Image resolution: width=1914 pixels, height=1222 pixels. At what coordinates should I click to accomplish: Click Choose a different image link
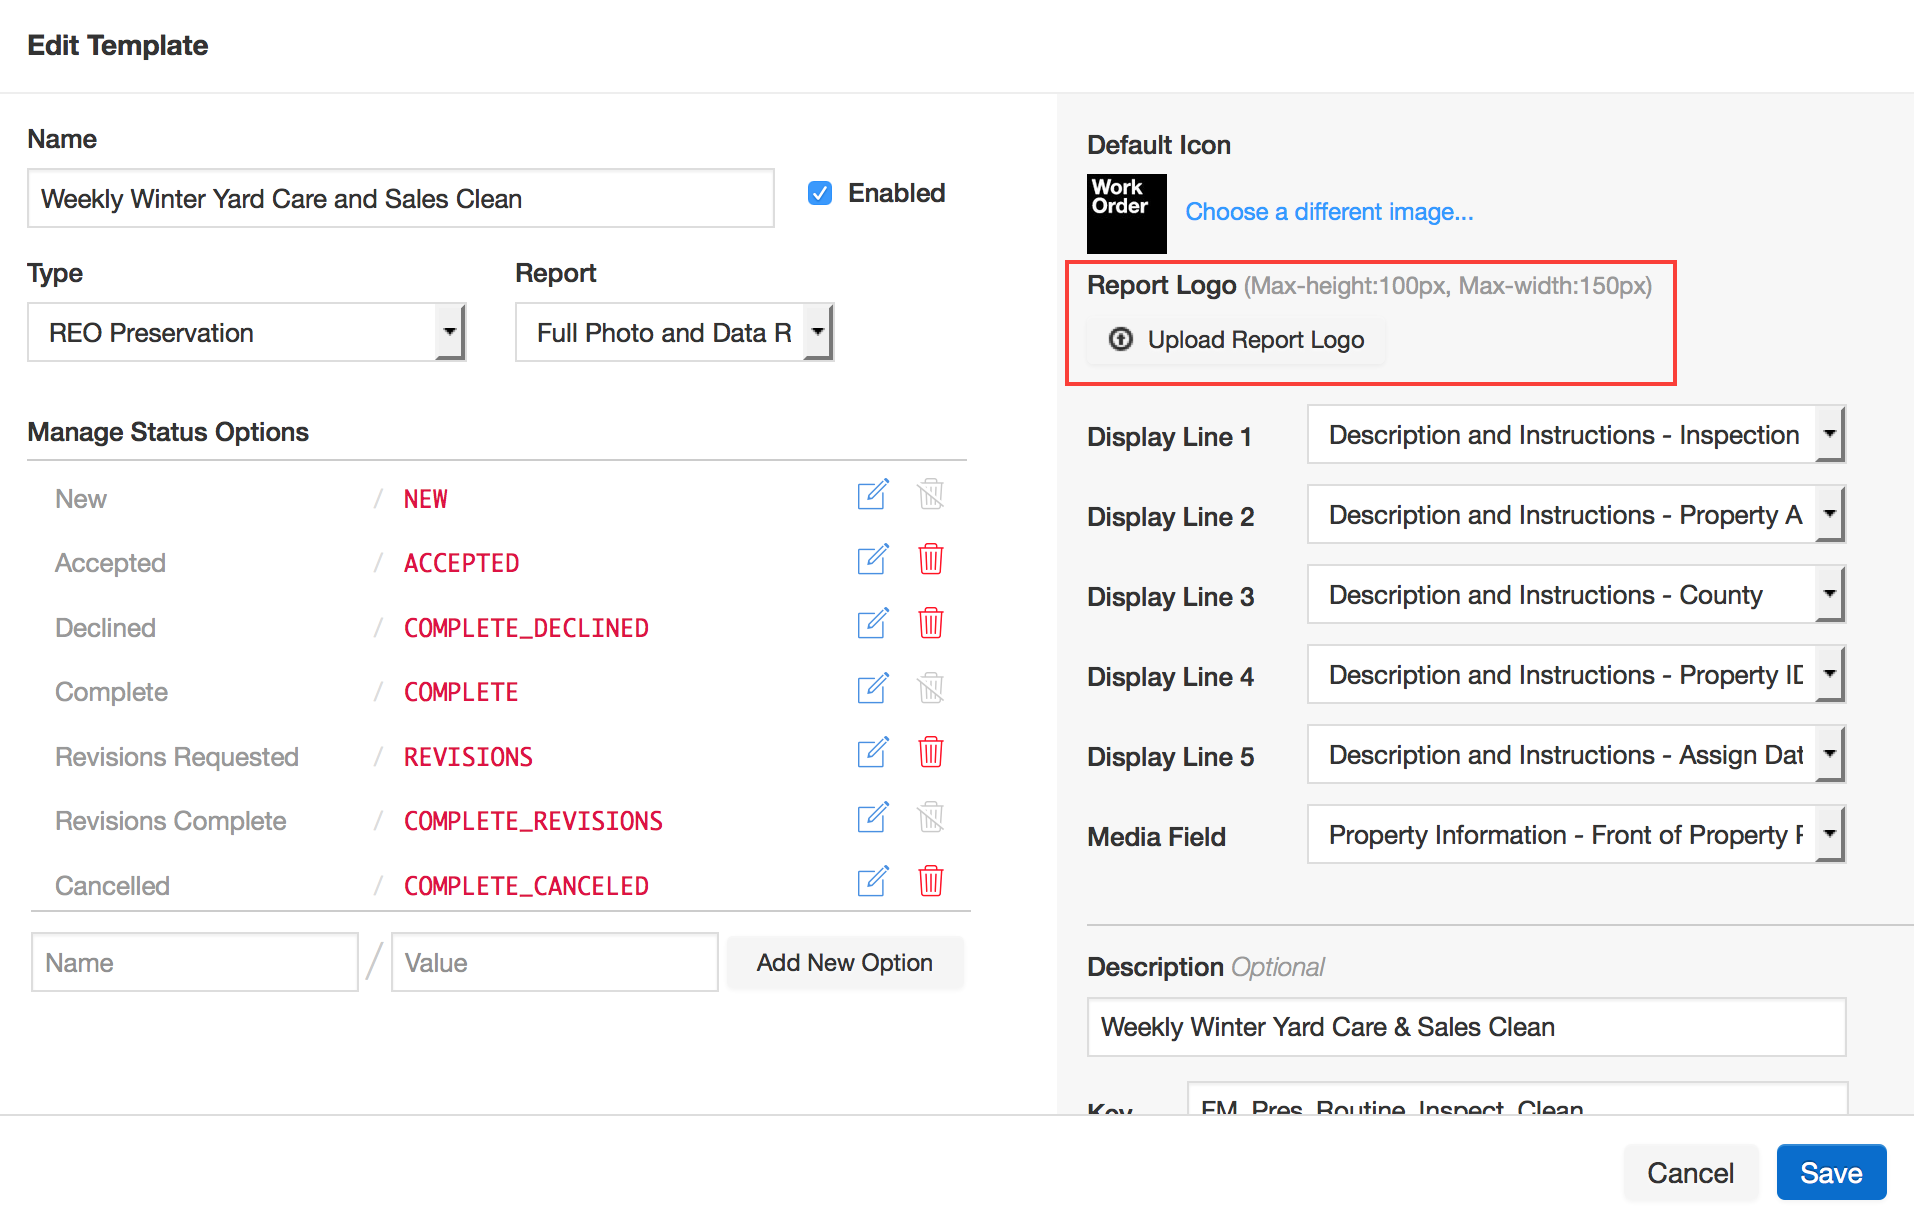1329,212
